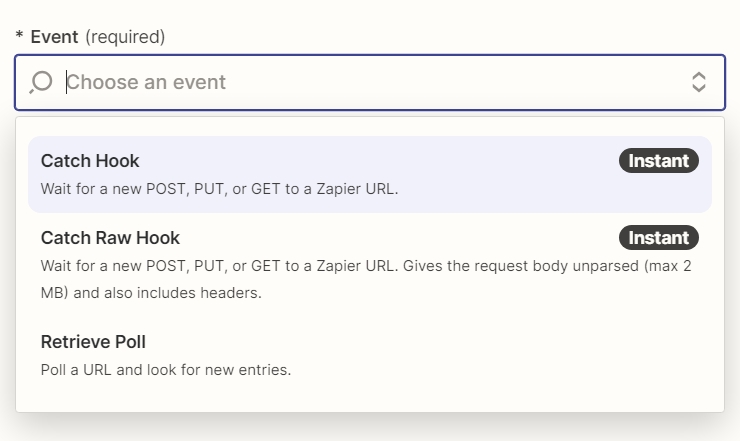The height and width of the screenshot is (441, 740).
Task: Focus the Choose an event input
Action: [x=370, y=82]
